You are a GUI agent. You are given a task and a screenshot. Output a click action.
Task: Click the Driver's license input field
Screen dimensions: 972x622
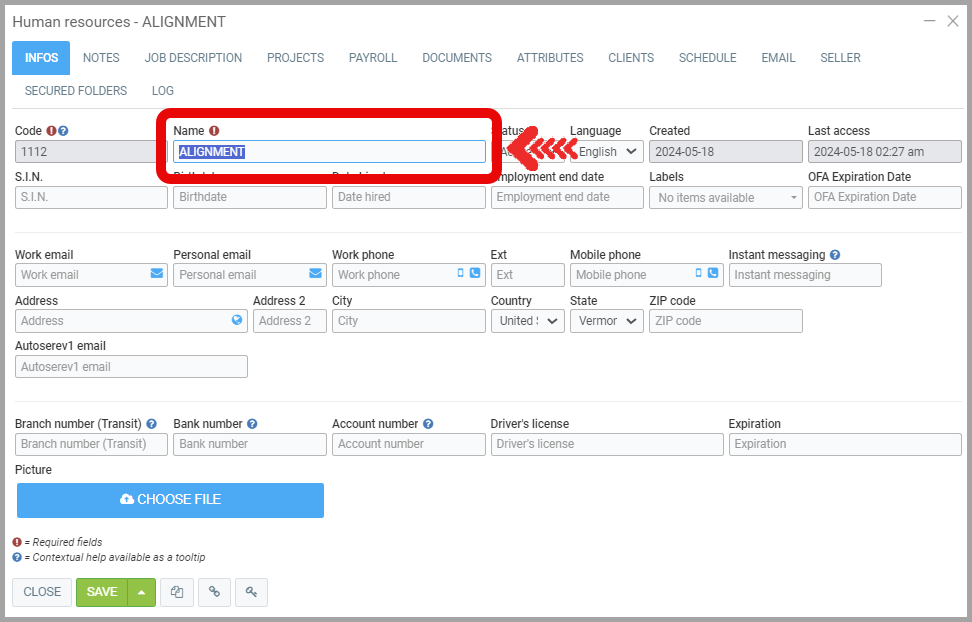pyautogui.click(x=606, y=444)
